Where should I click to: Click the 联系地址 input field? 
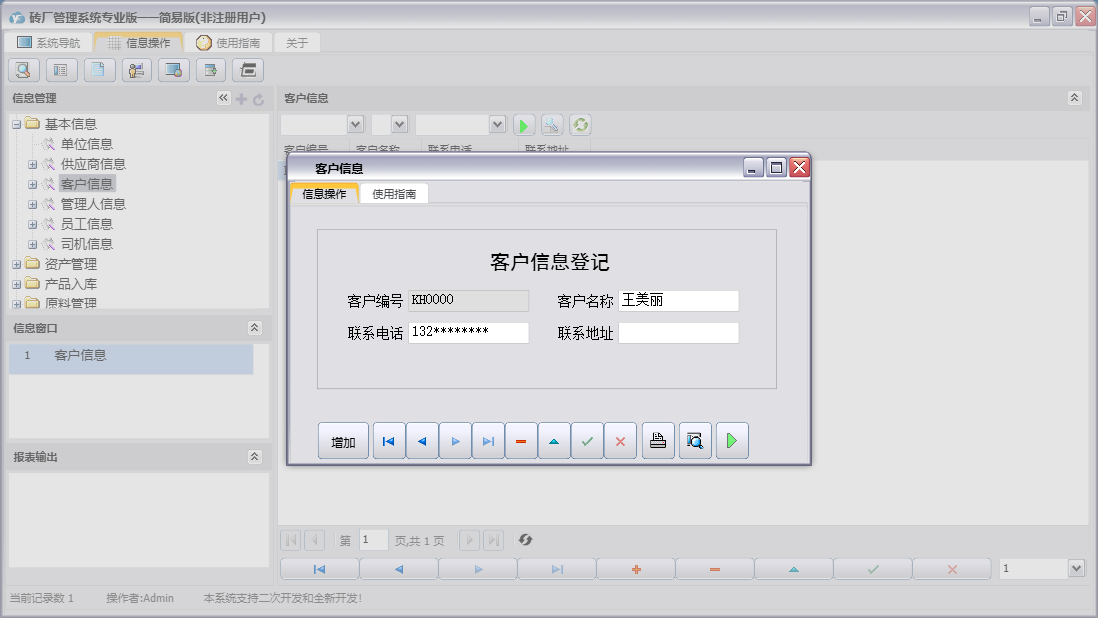(x=678, y=333)
